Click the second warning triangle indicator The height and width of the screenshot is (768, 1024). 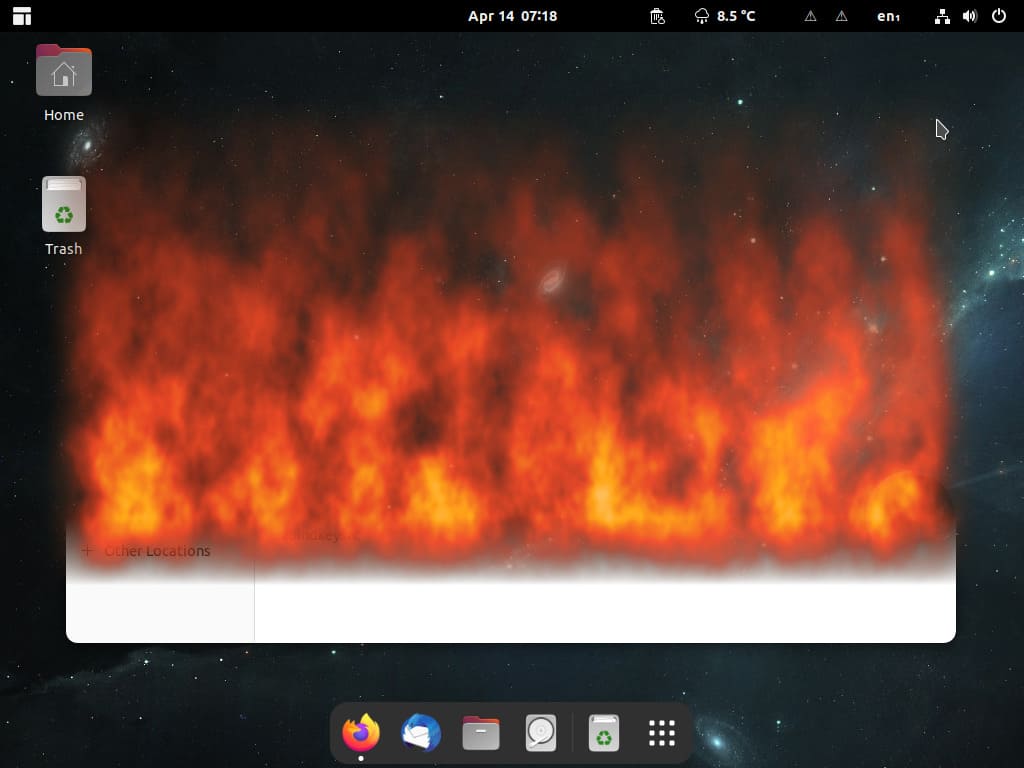pyautogui.click(x=842, y=16)
